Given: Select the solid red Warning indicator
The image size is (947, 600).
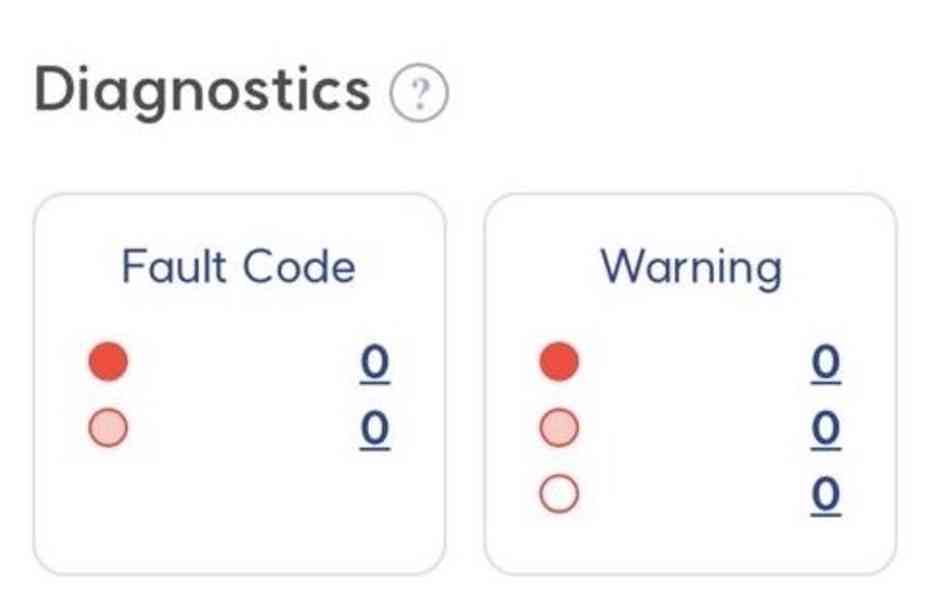Looking at the screenshot, I should coord(559,361).
